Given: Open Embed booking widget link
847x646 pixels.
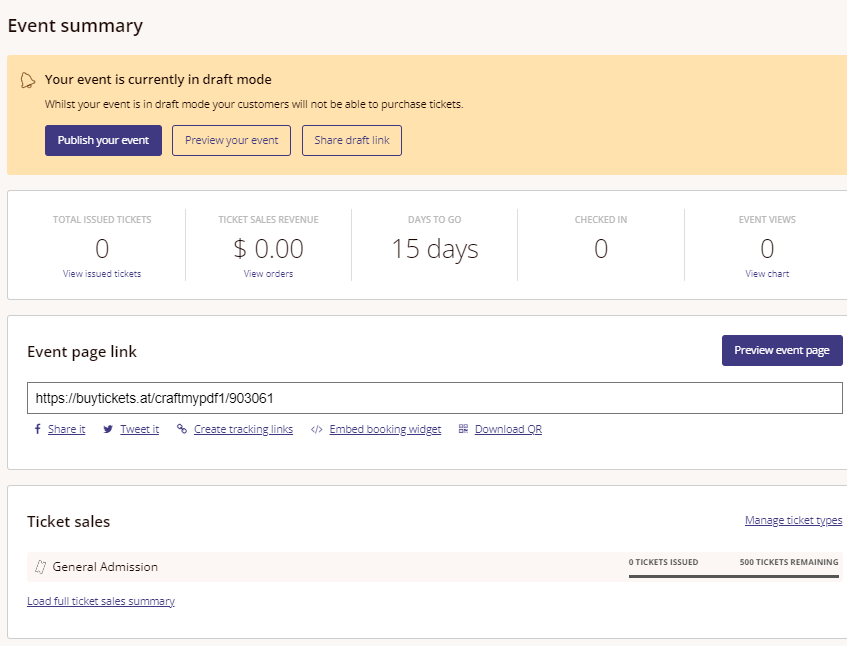Looking at the screenshot, I should 385,429.
